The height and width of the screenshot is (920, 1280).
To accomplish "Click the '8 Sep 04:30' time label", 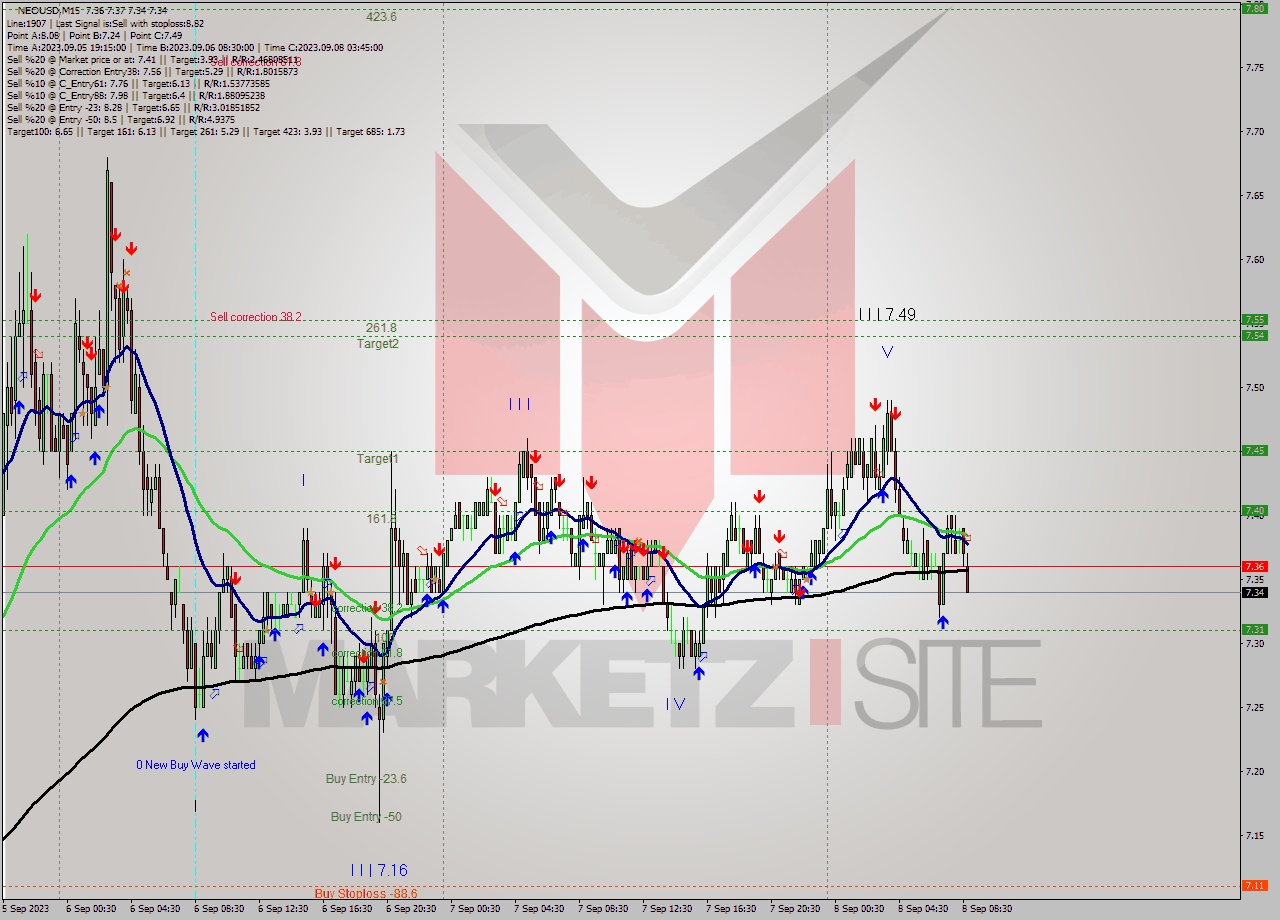I will coord(923,909).
